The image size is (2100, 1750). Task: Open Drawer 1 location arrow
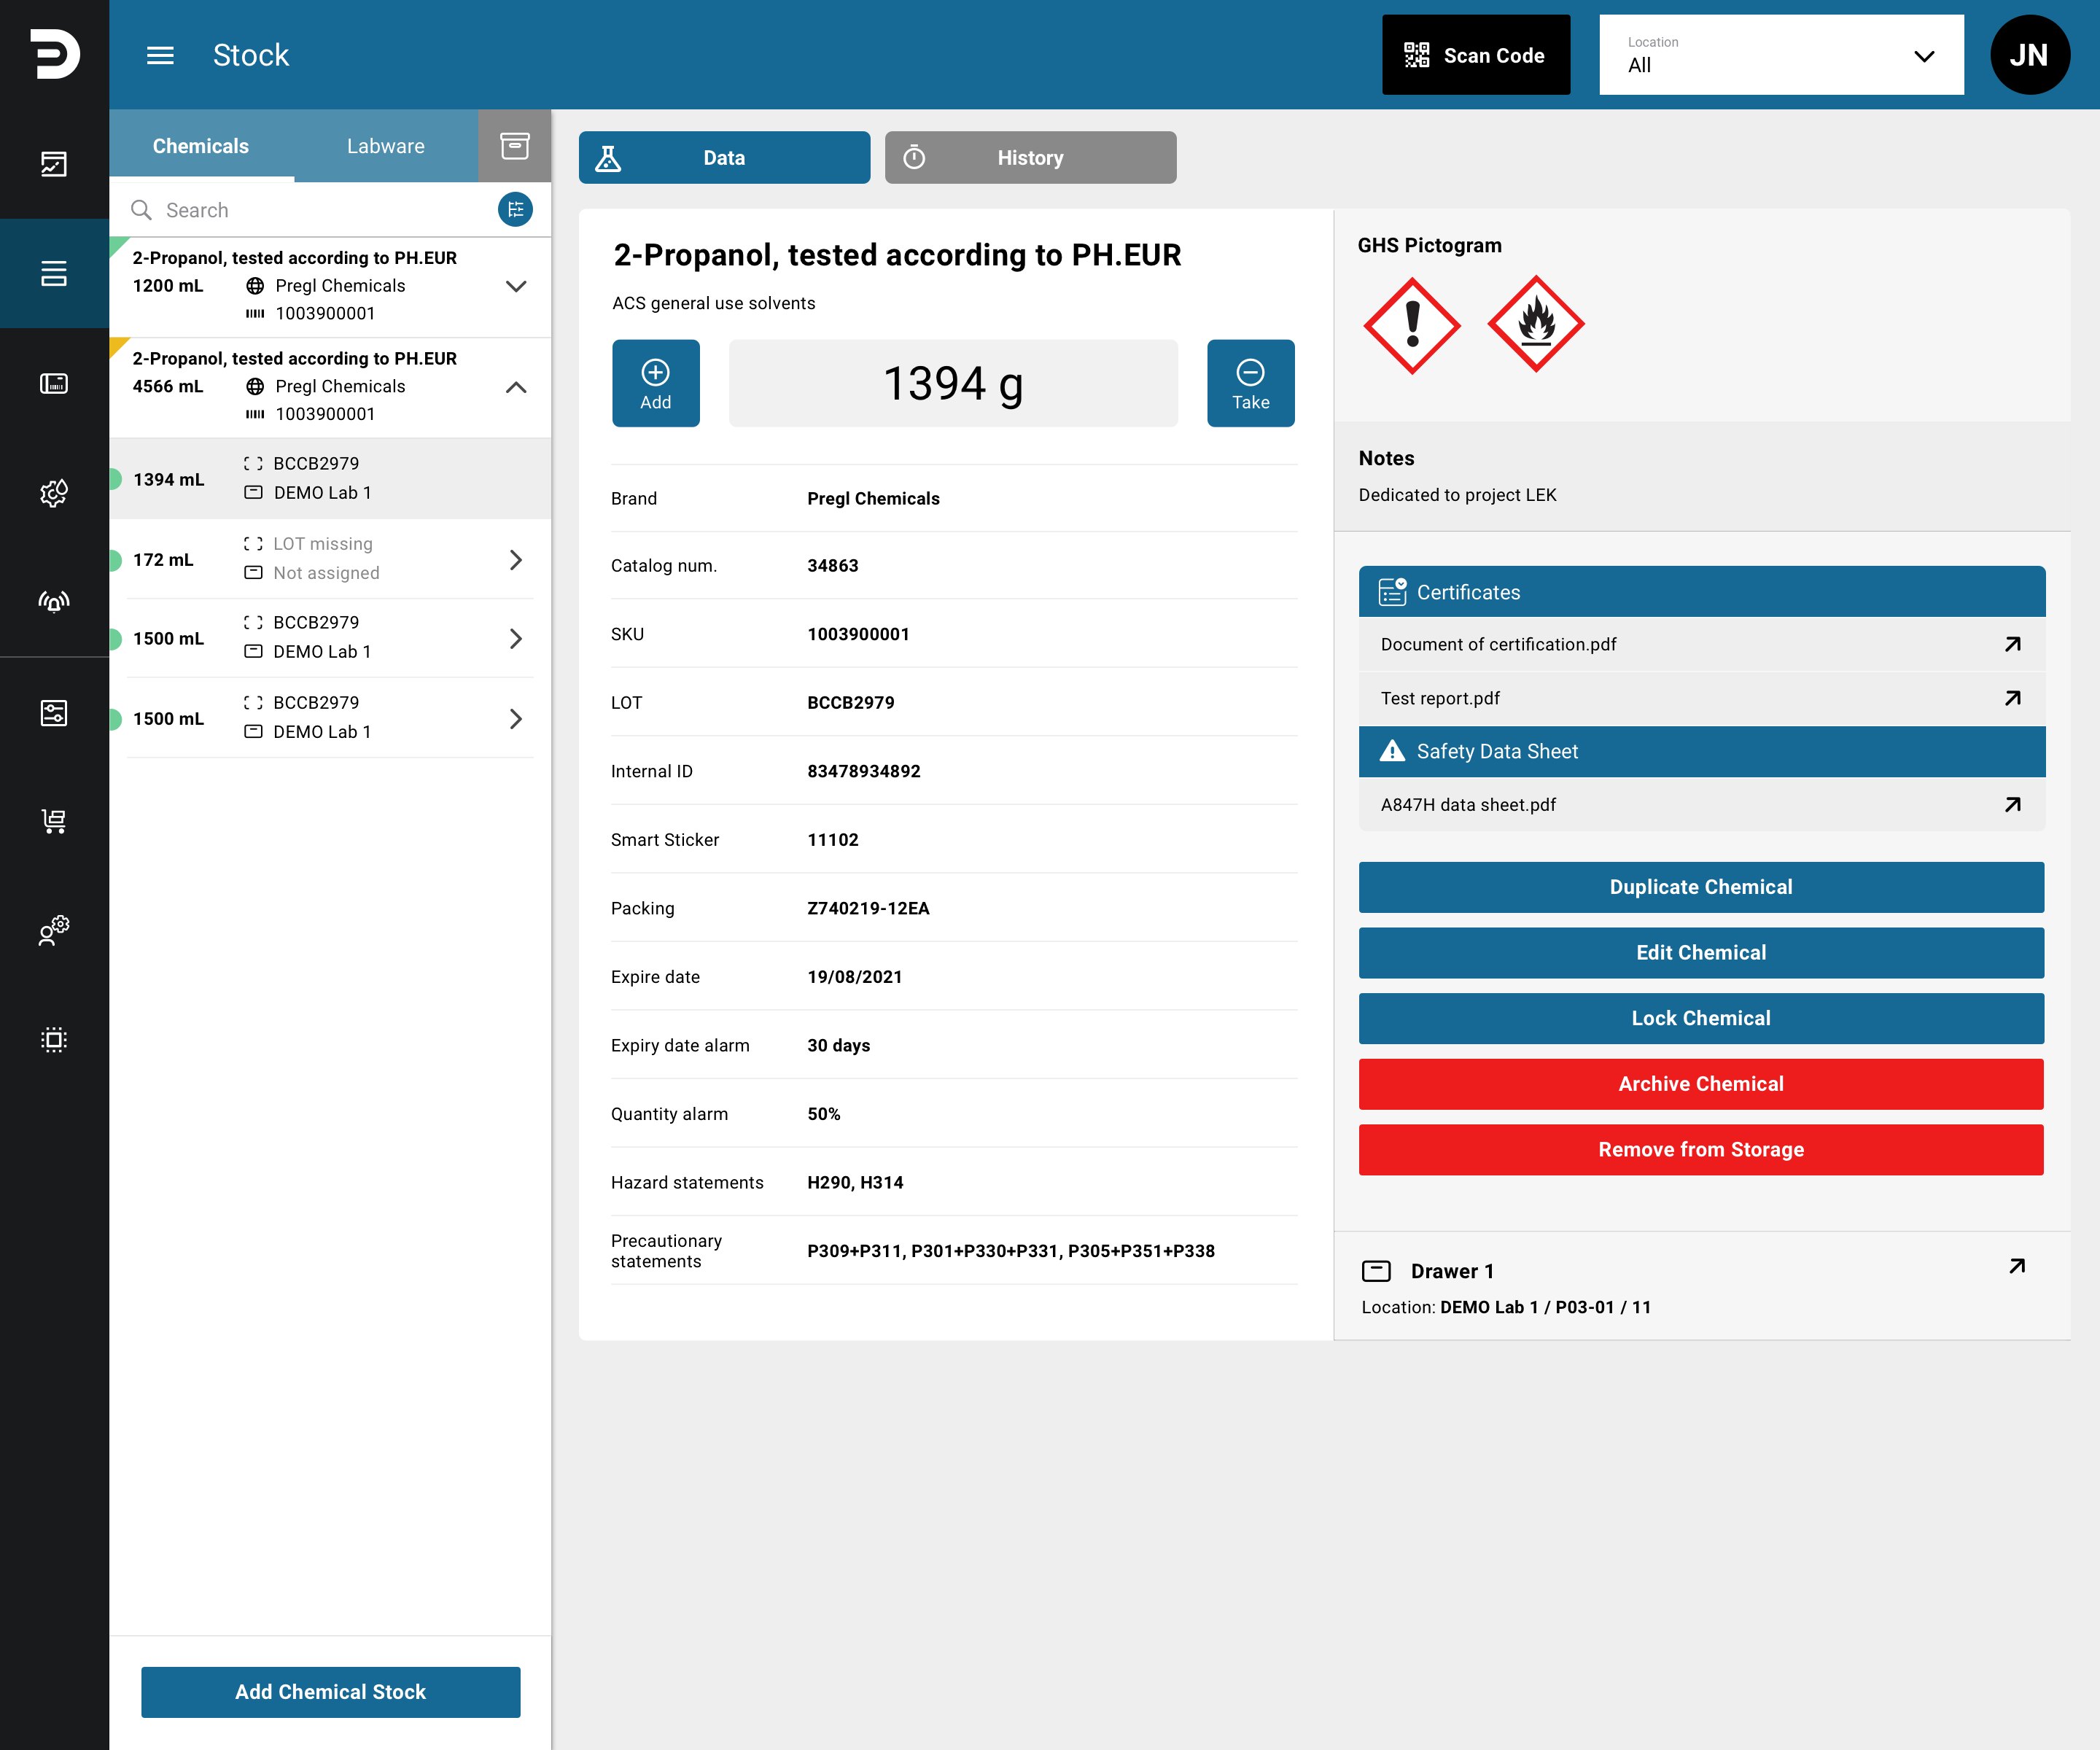pos(2017,1266)
